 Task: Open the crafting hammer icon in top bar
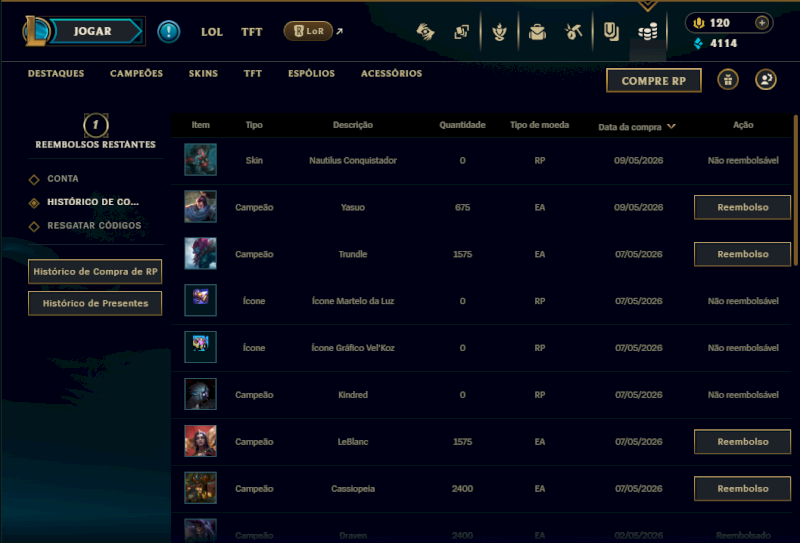425,32
